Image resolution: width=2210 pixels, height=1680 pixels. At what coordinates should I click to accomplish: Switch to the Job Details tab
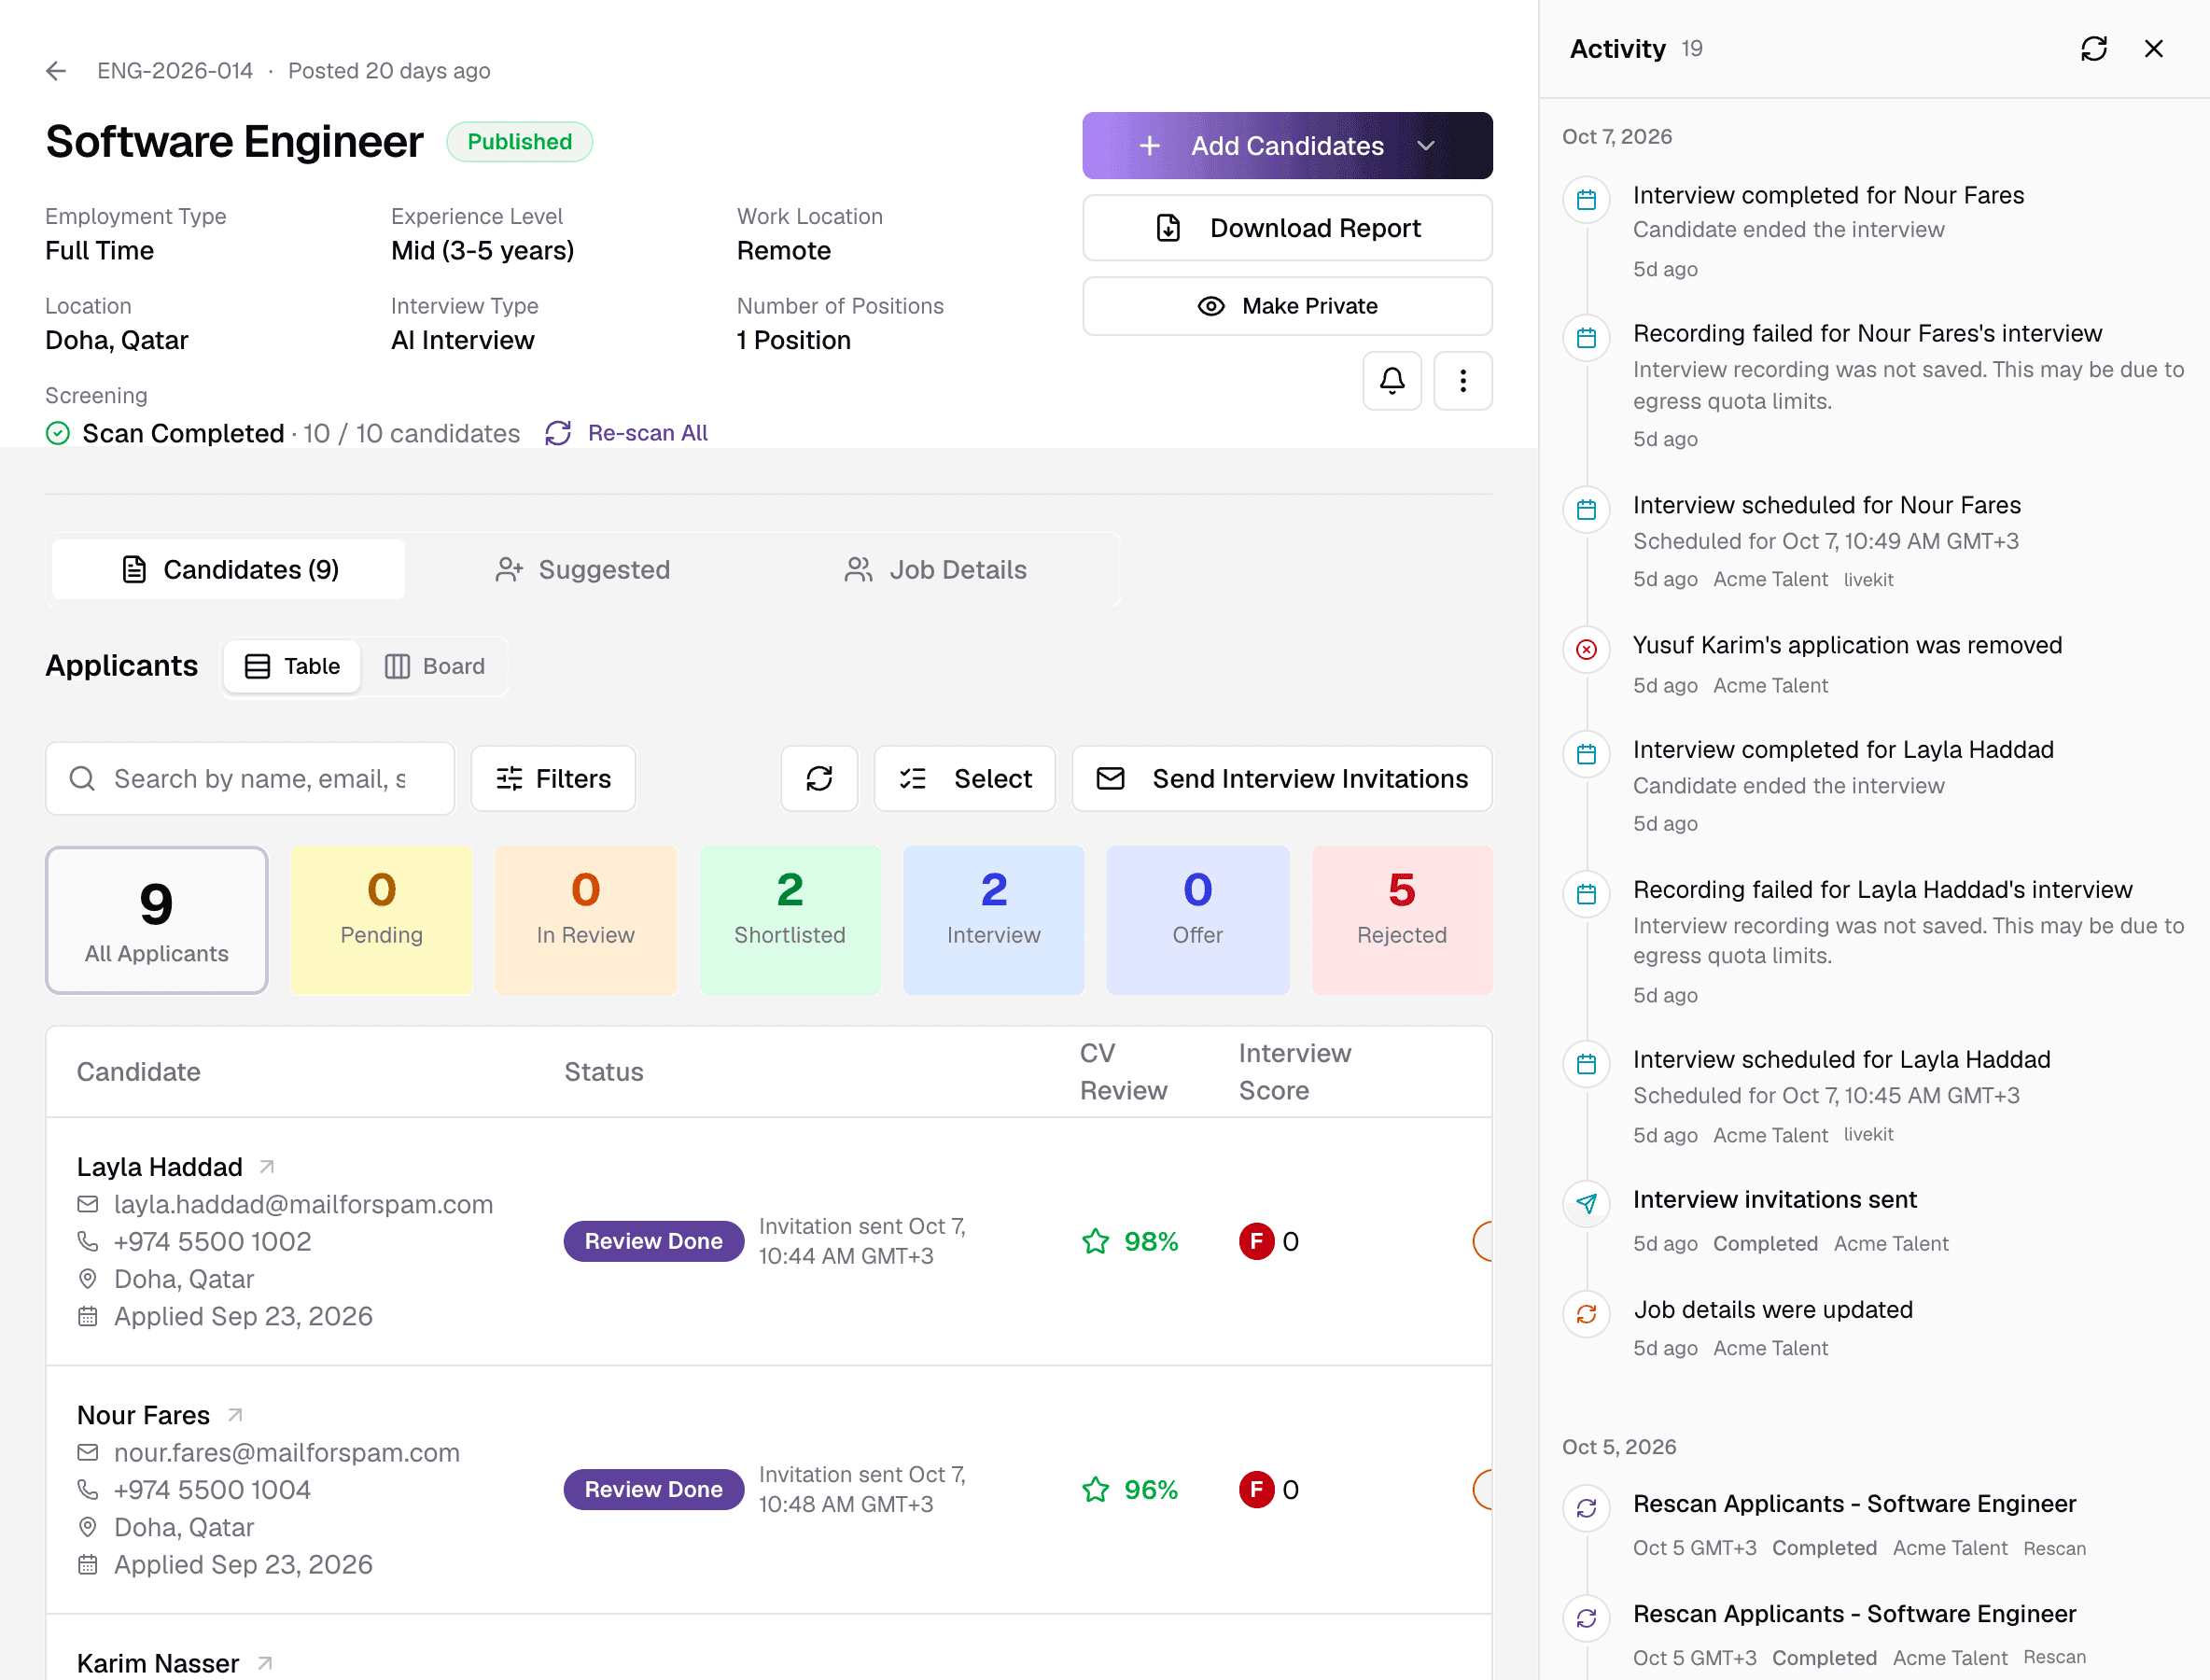click(x=936, y=570)
